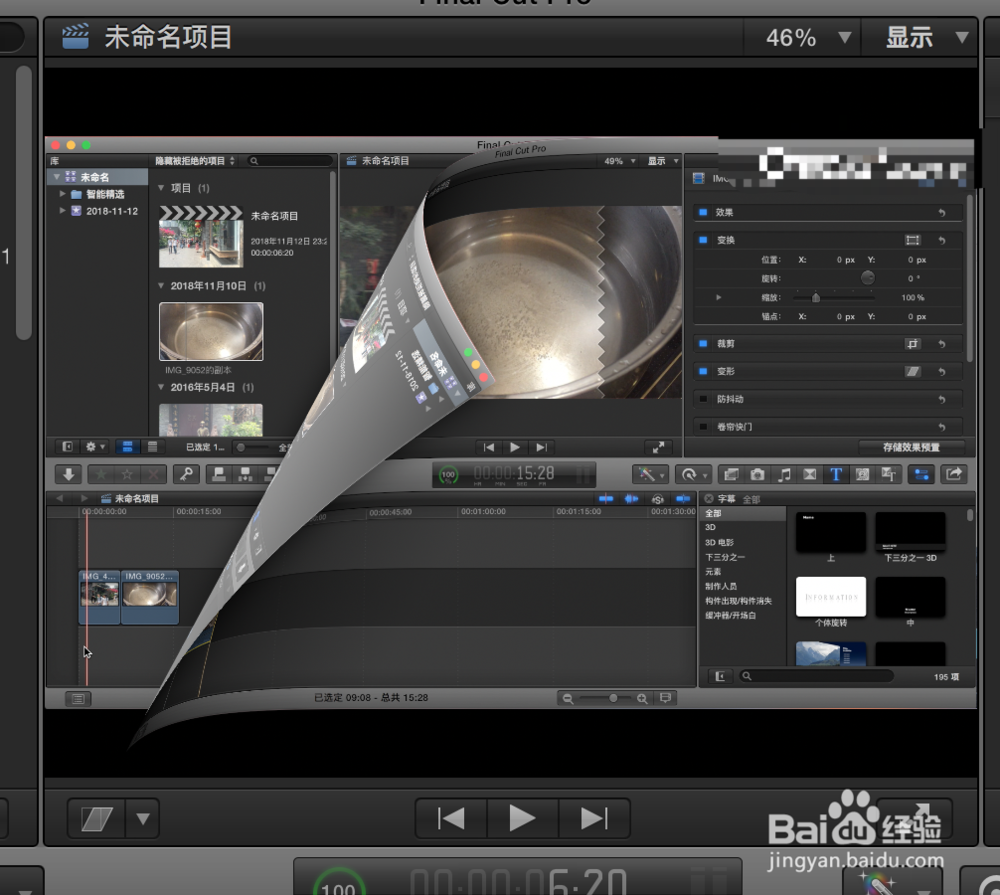Reject the clip with the red X icon
Image resolution: width=1000 pixels, height=895 pixels.
153,474
